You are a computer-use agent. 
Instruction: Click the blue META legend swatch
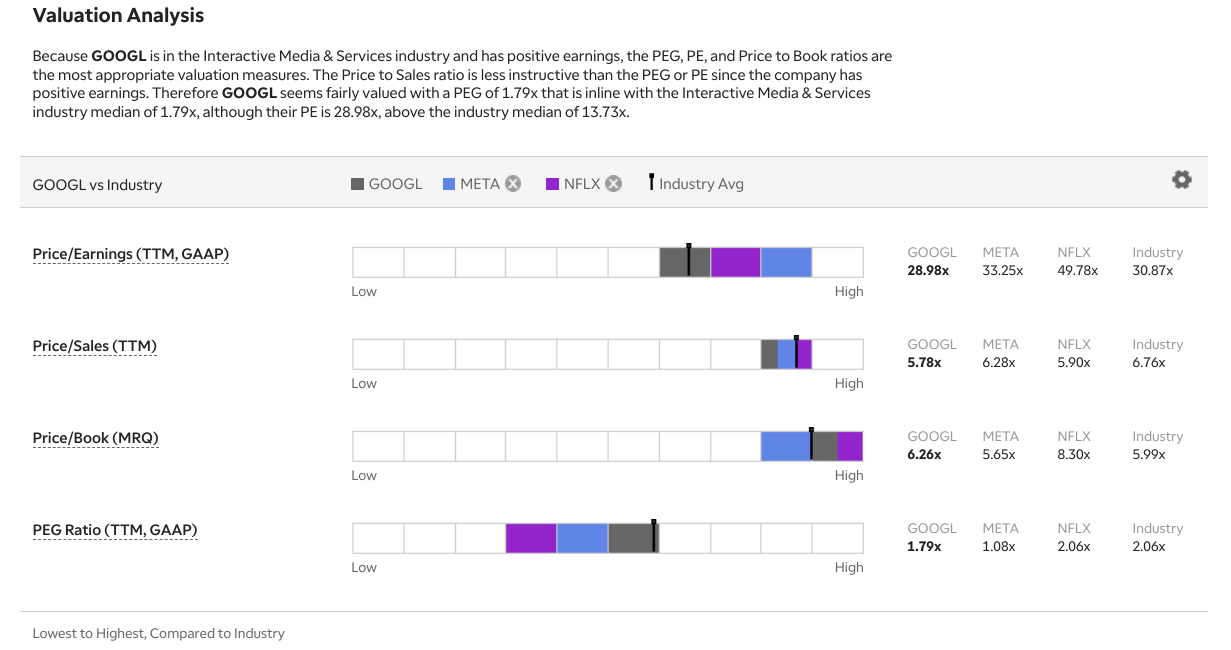point(449,184)
